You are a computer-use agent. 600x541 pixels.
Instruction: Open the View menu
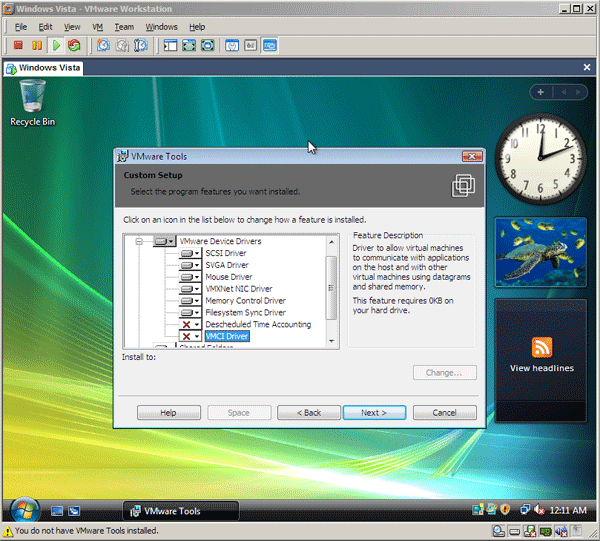(72, 27)
